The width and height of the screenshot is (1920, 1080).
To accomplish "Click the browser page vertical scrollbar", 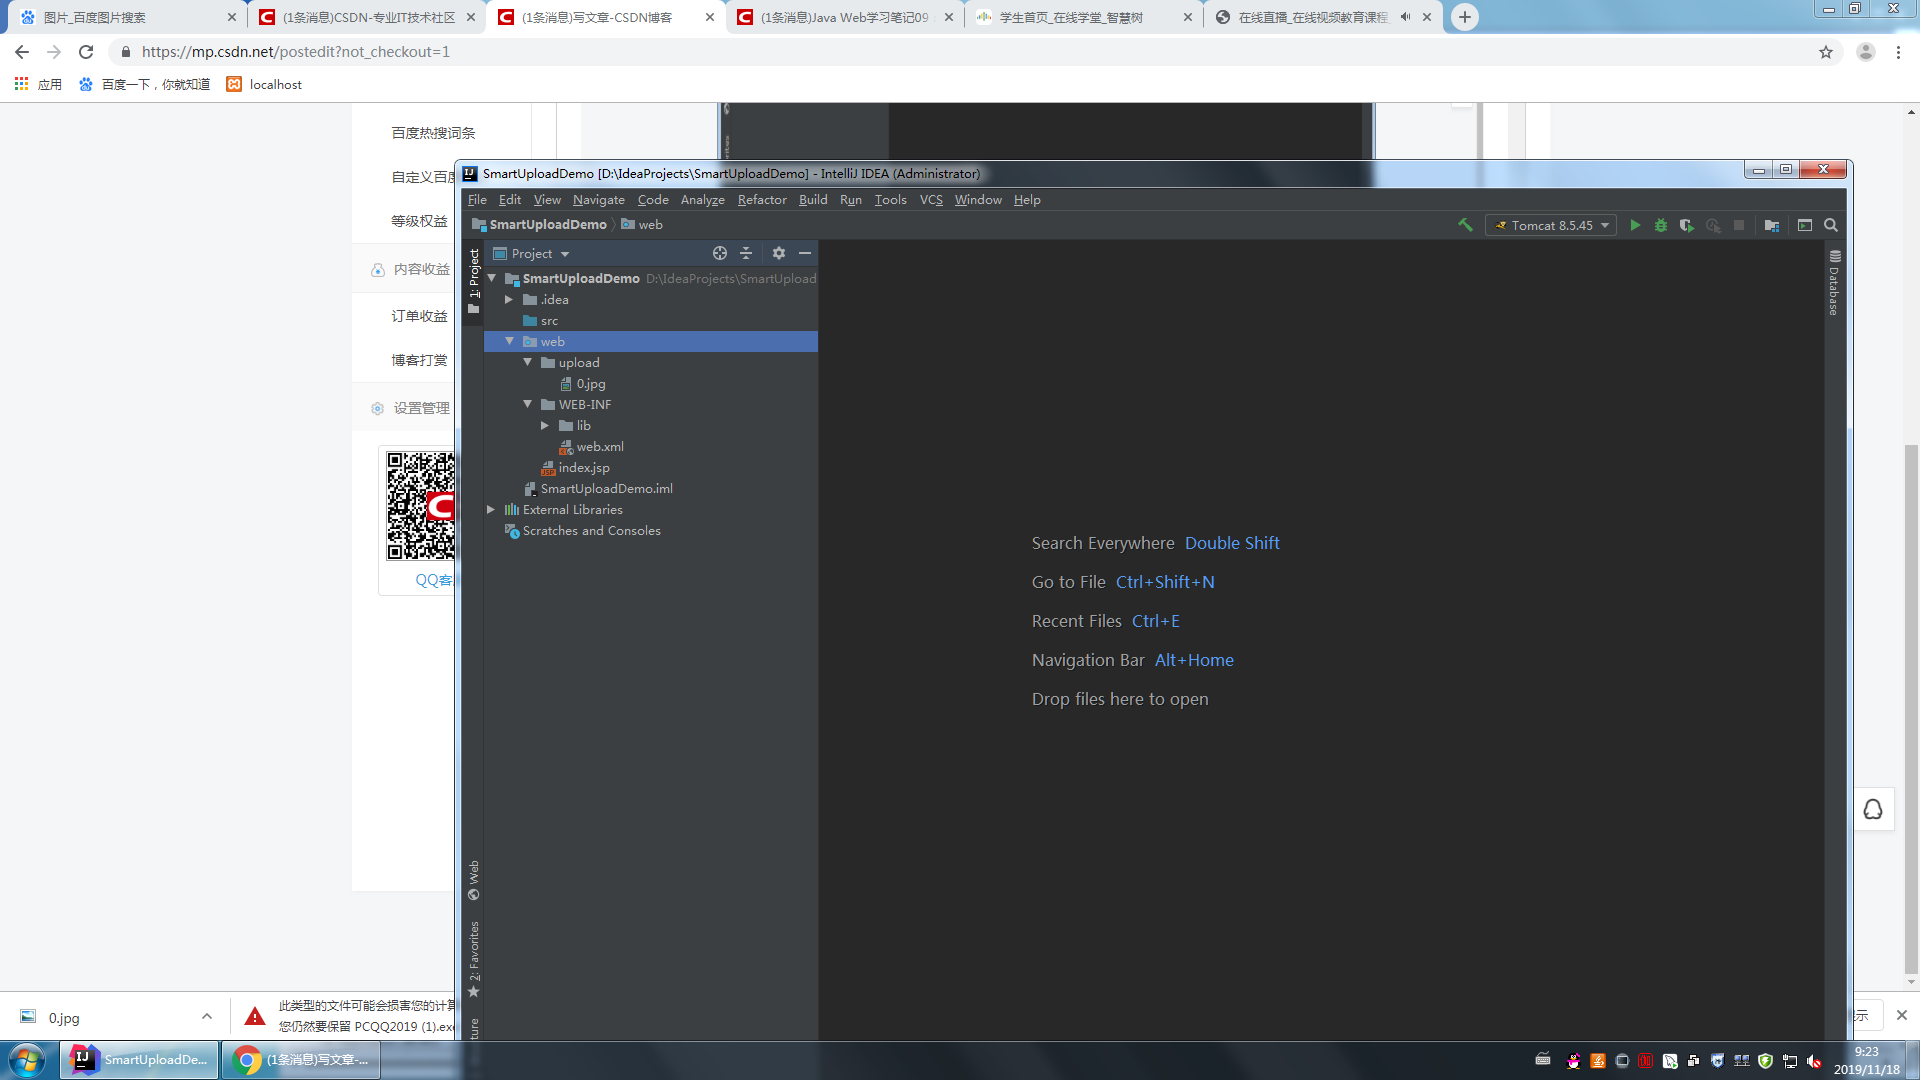I will click(x=1911, y=700).
